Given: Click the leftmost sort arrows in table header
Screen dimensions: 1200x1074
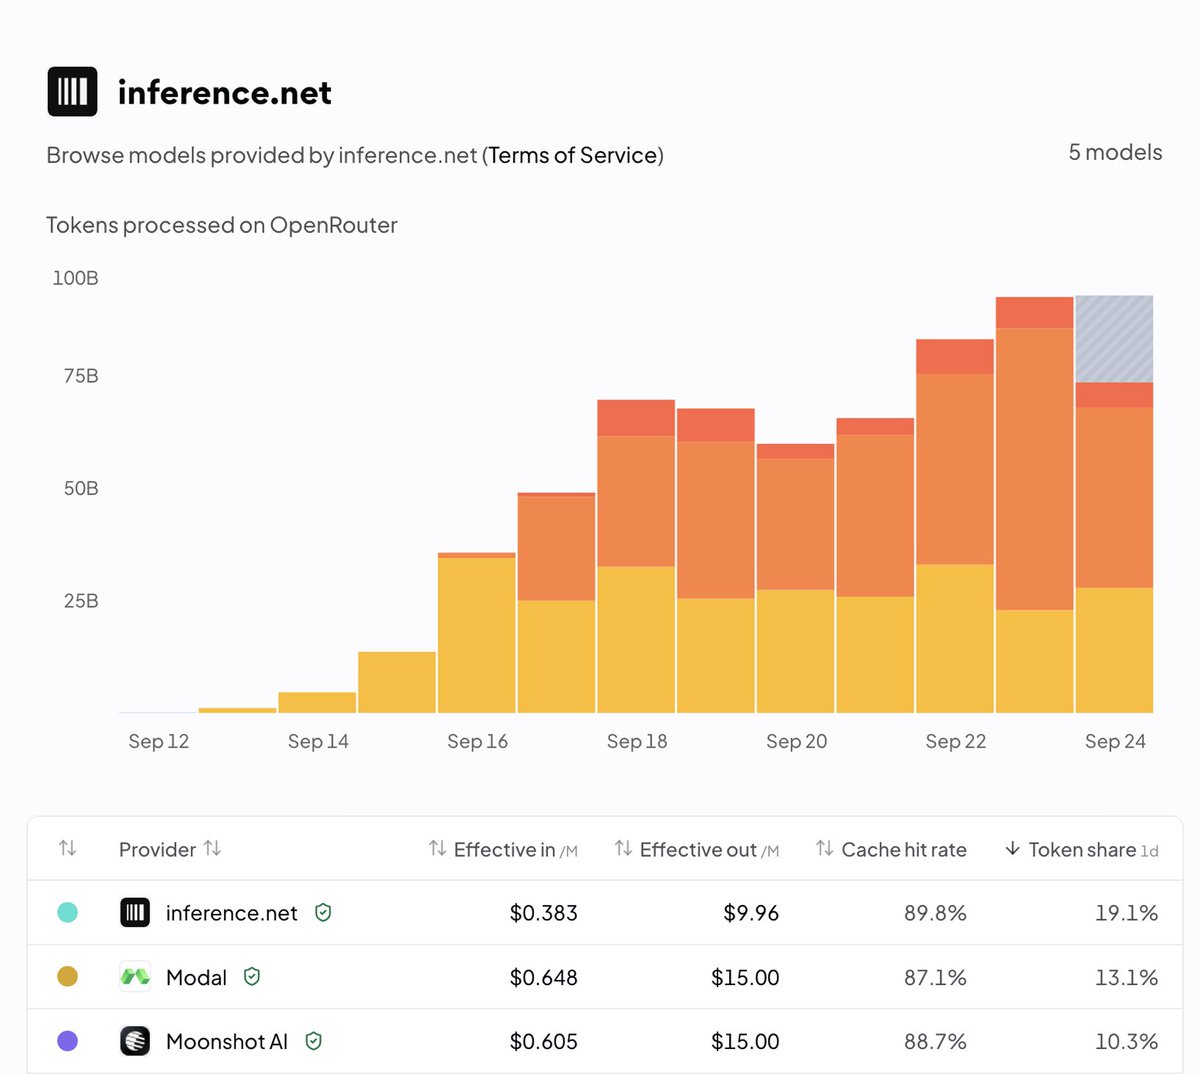Looking at the screenshot, I should 68,848.
